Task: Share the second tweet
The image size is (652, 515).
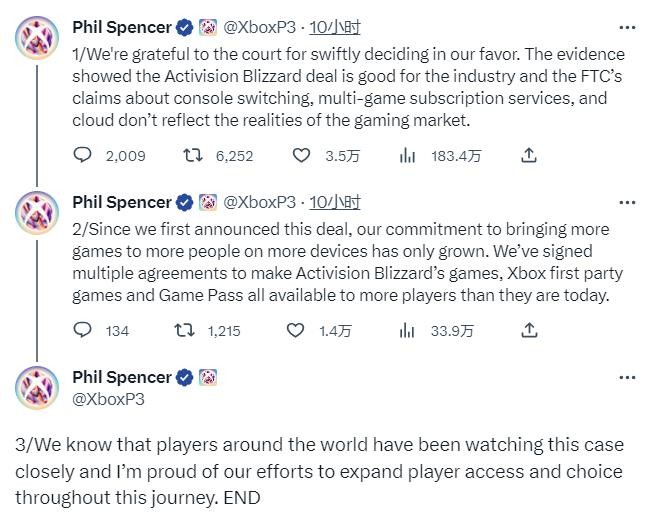Action: pos(529,330)
